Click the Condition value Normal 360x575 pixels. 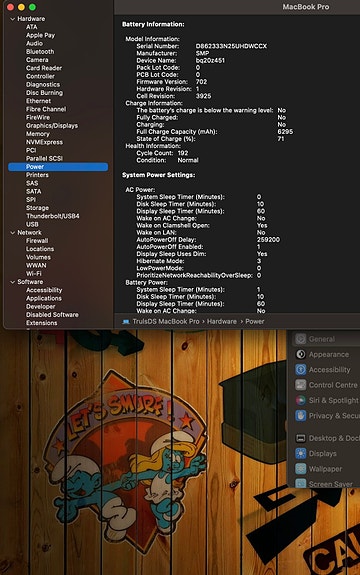pyautogui.click(x=188, y=160)
